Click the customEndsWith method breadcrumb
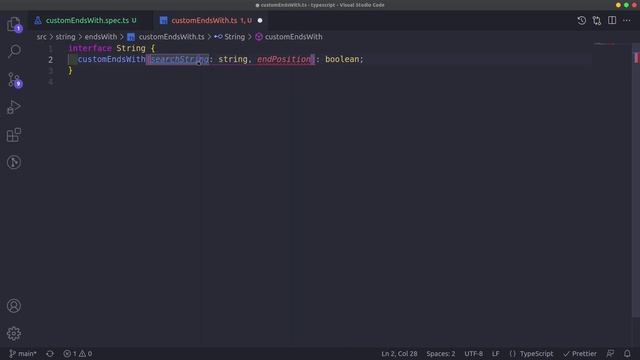 pyautogui.click(x=289, y=37)
